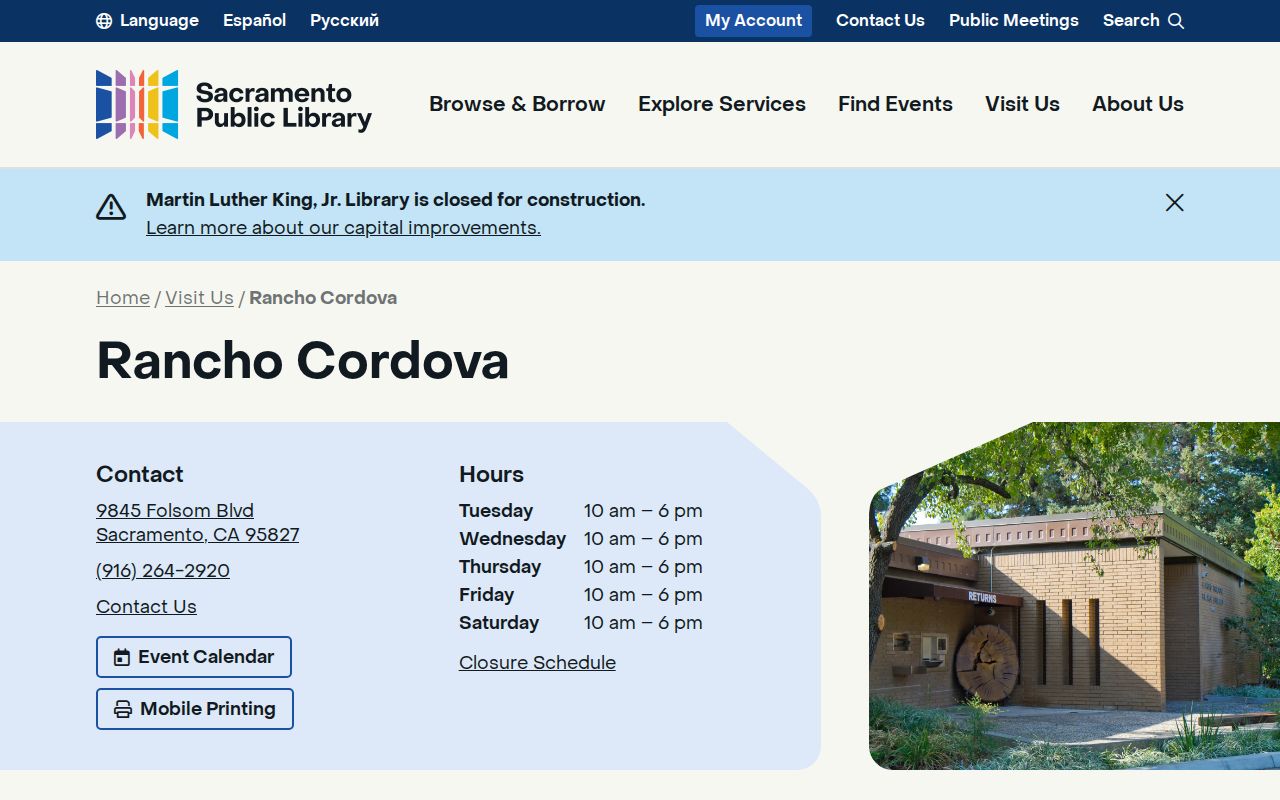Image resolution: width=1280 pixels, height=800 pixels.
Task: Click the warning triangle alert icon
Action: [111, 207]
